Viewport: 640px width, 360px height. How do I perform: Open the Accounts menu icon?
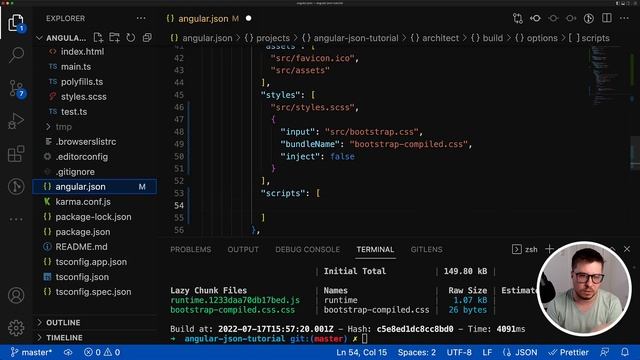coord(16,295)
